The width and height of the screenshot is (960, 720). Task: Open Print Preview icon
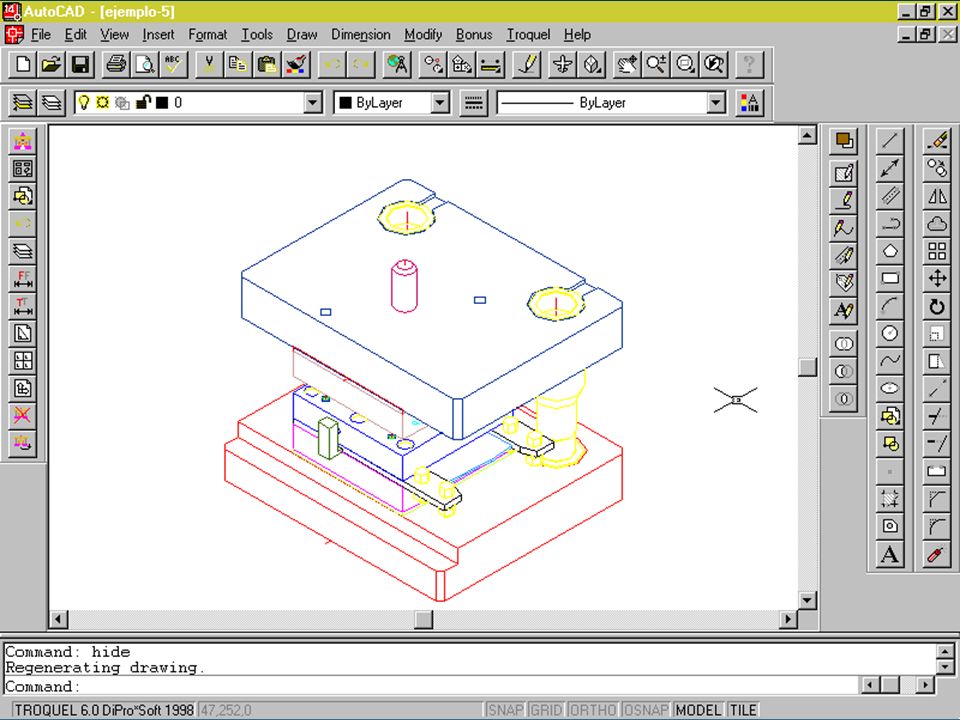point(144,64)
